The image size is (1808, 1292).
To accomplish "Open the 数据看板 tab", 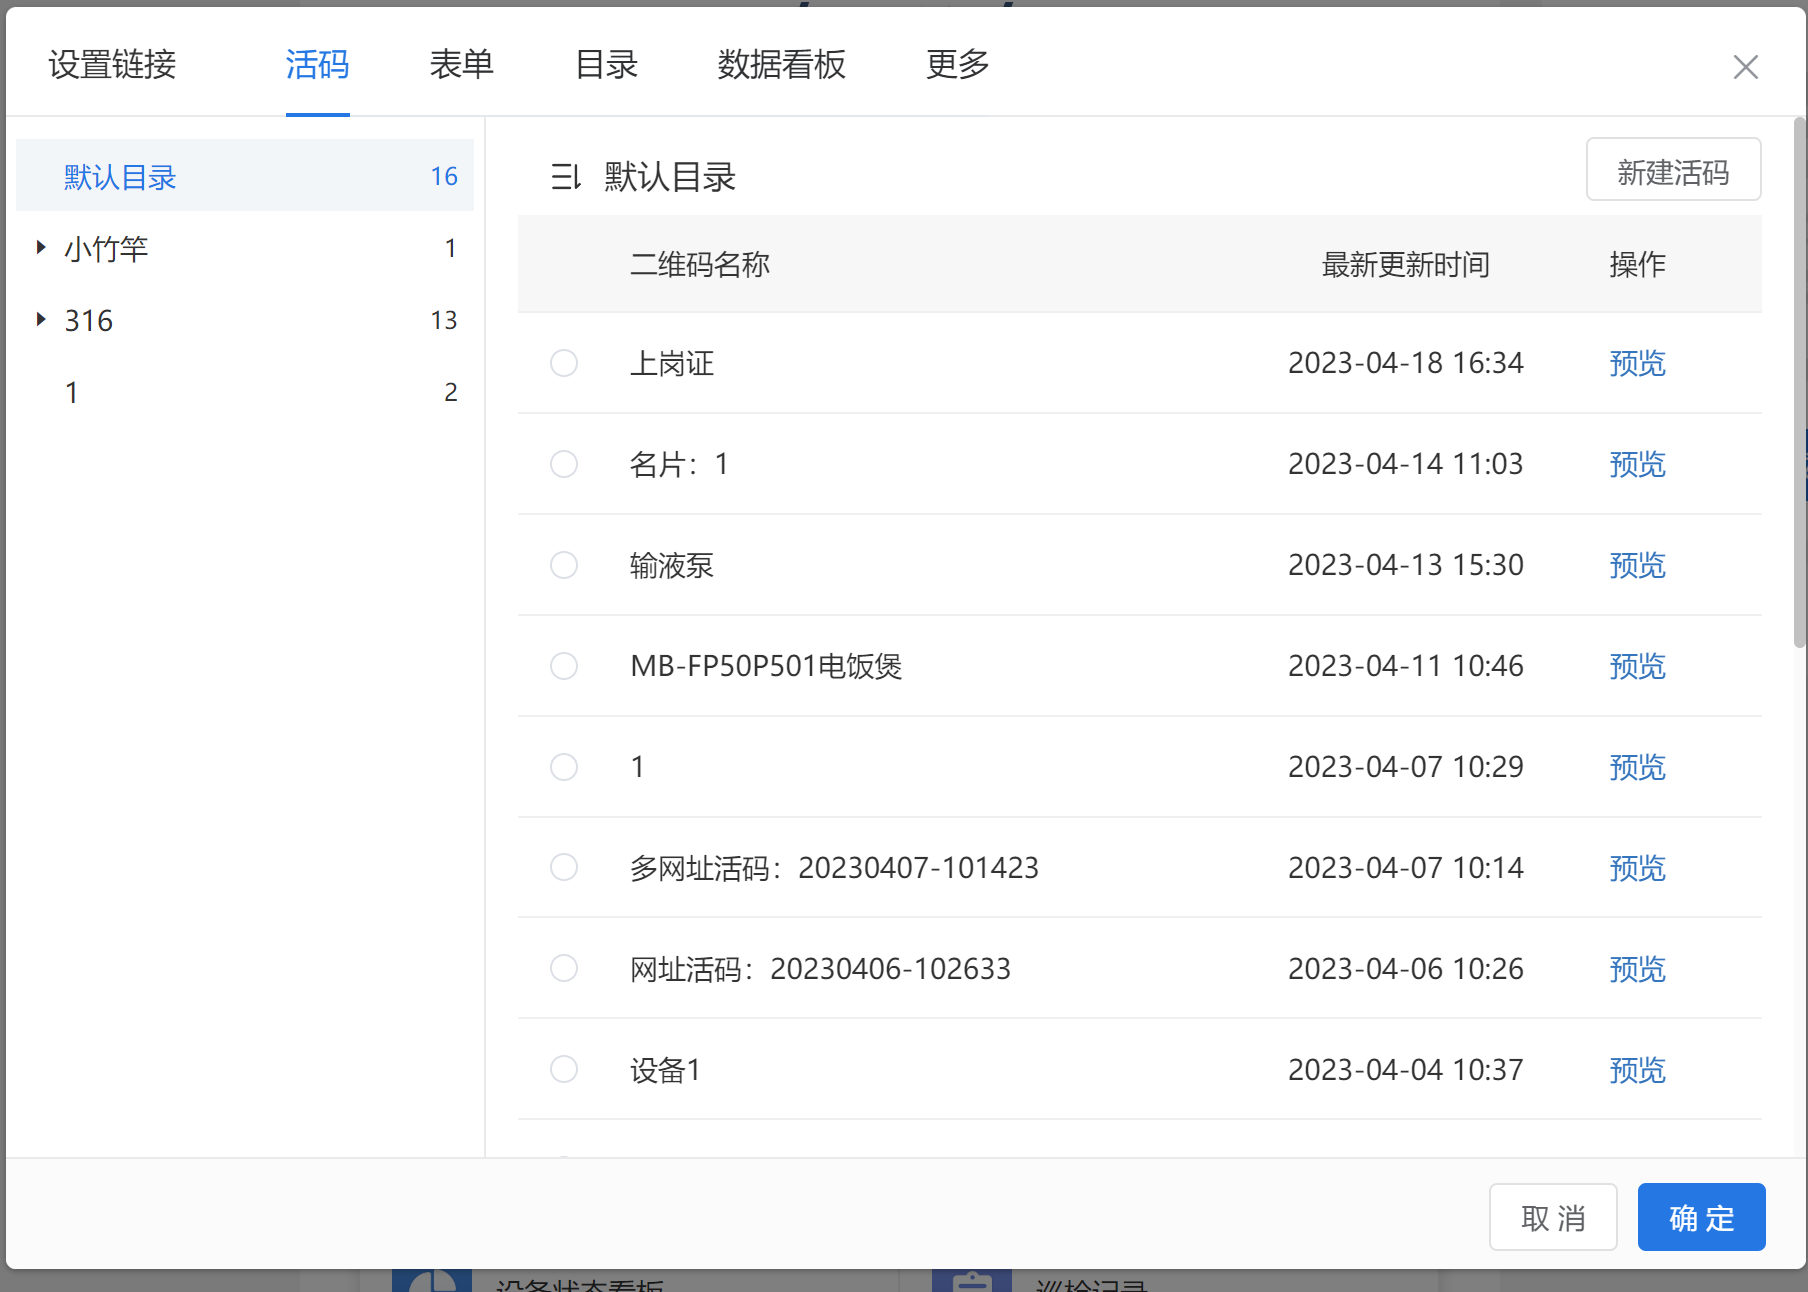I will coord(781,65).
